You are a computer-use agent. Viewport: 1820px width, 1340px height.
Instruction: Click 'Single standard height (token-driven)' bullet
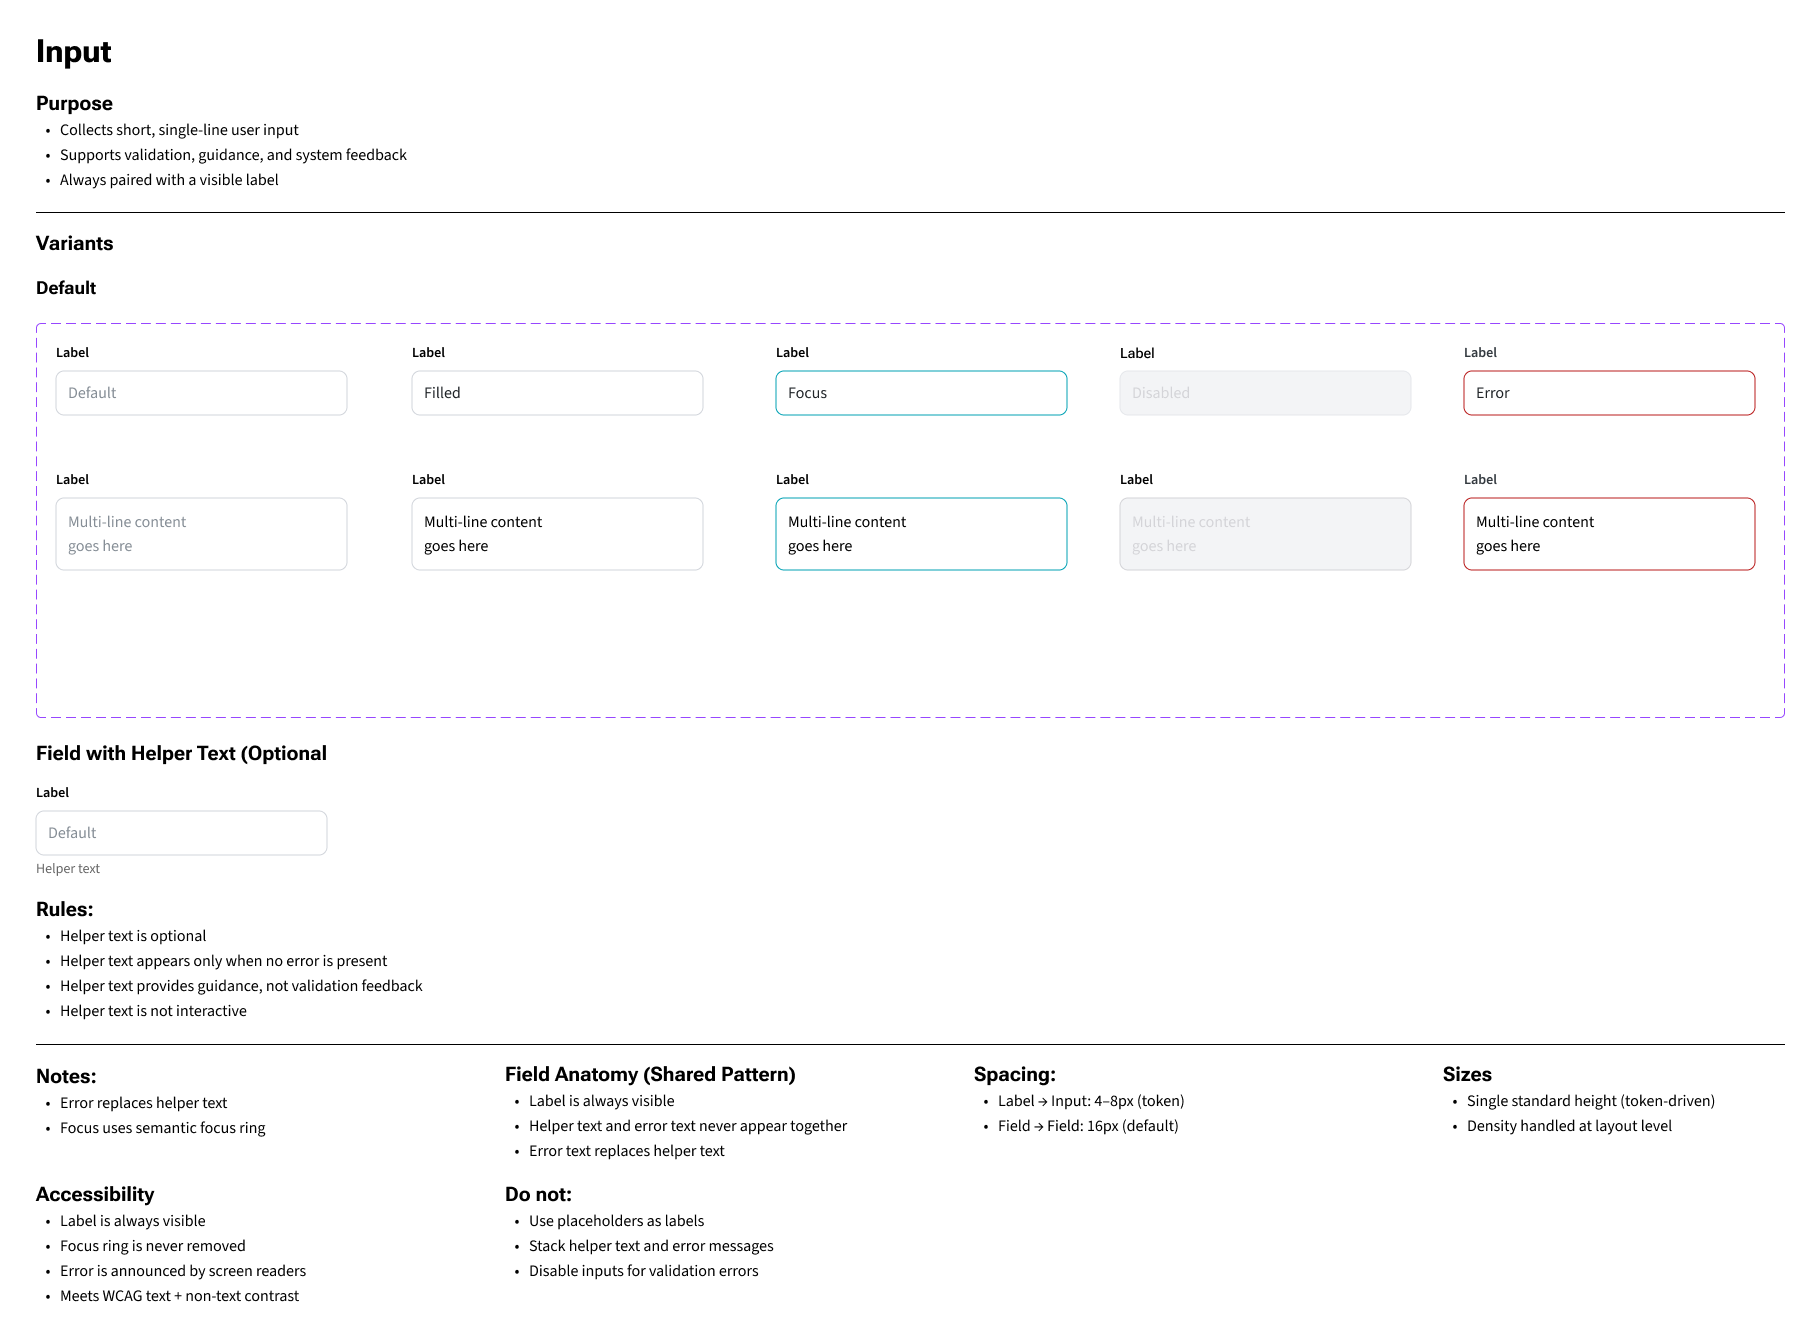pos(1591,1101)
